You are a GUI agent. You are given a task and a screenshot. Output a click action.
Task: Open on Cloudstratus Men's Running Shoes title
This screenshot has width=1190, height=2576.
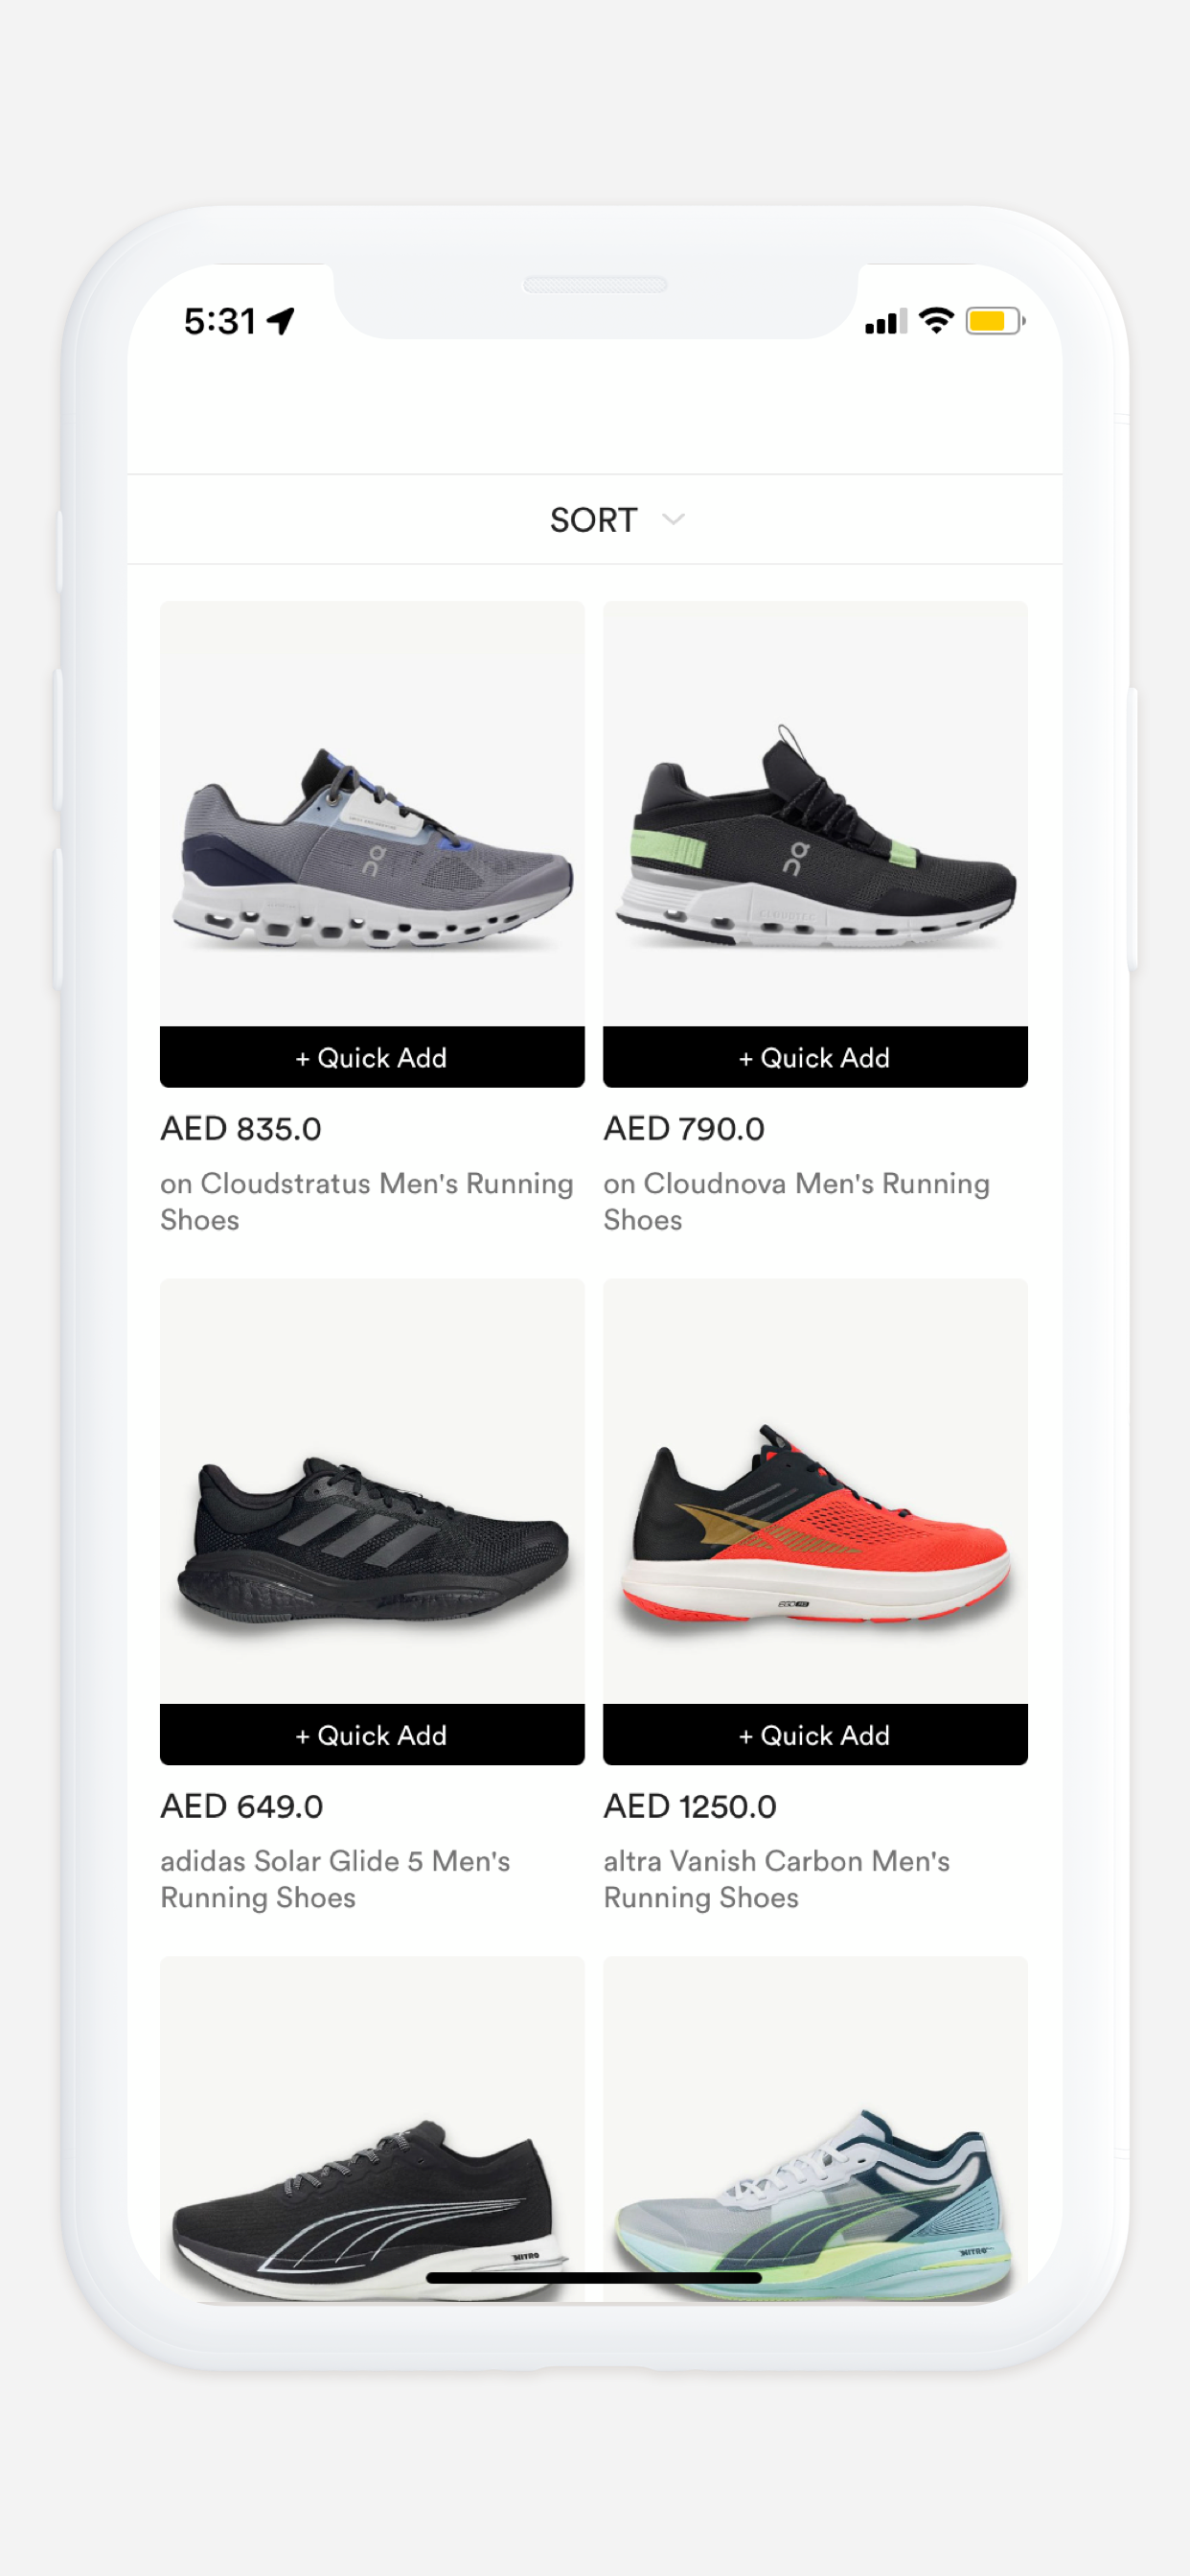[366, 1201]
